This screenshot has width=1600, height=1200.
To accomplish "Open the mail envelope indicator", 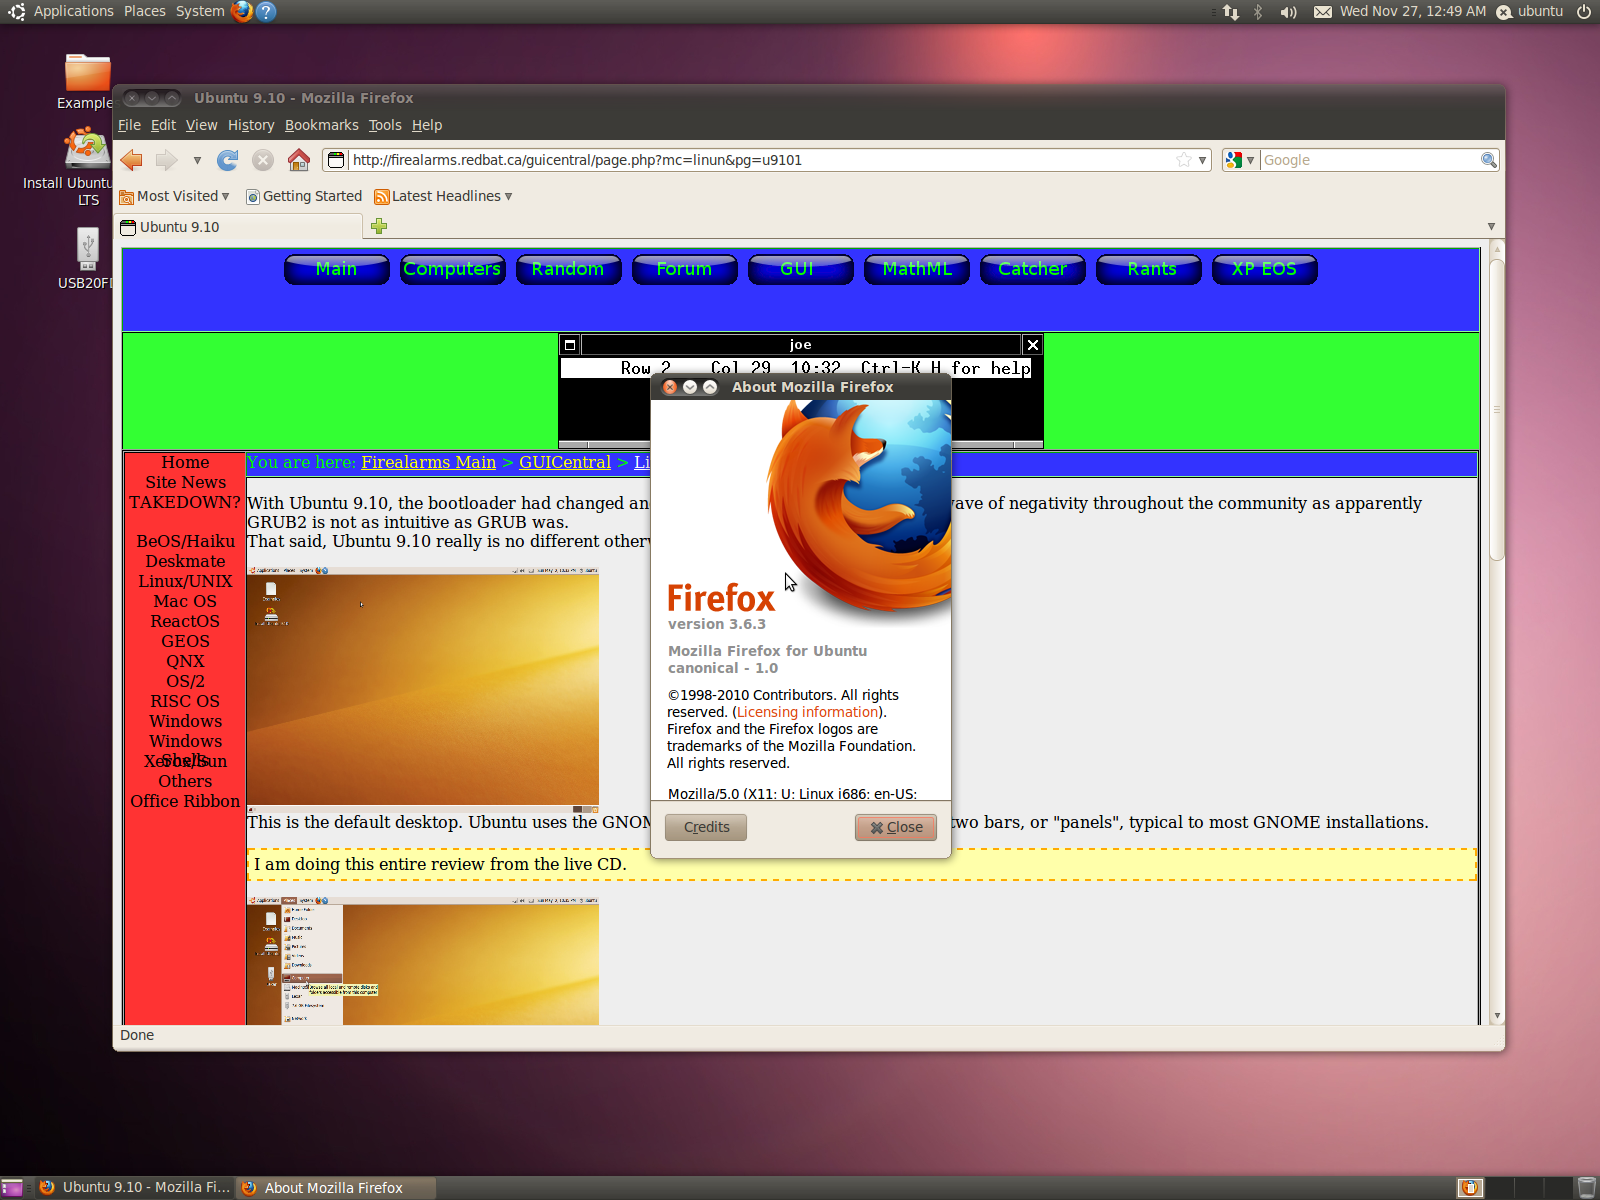I will [1322, 12].
